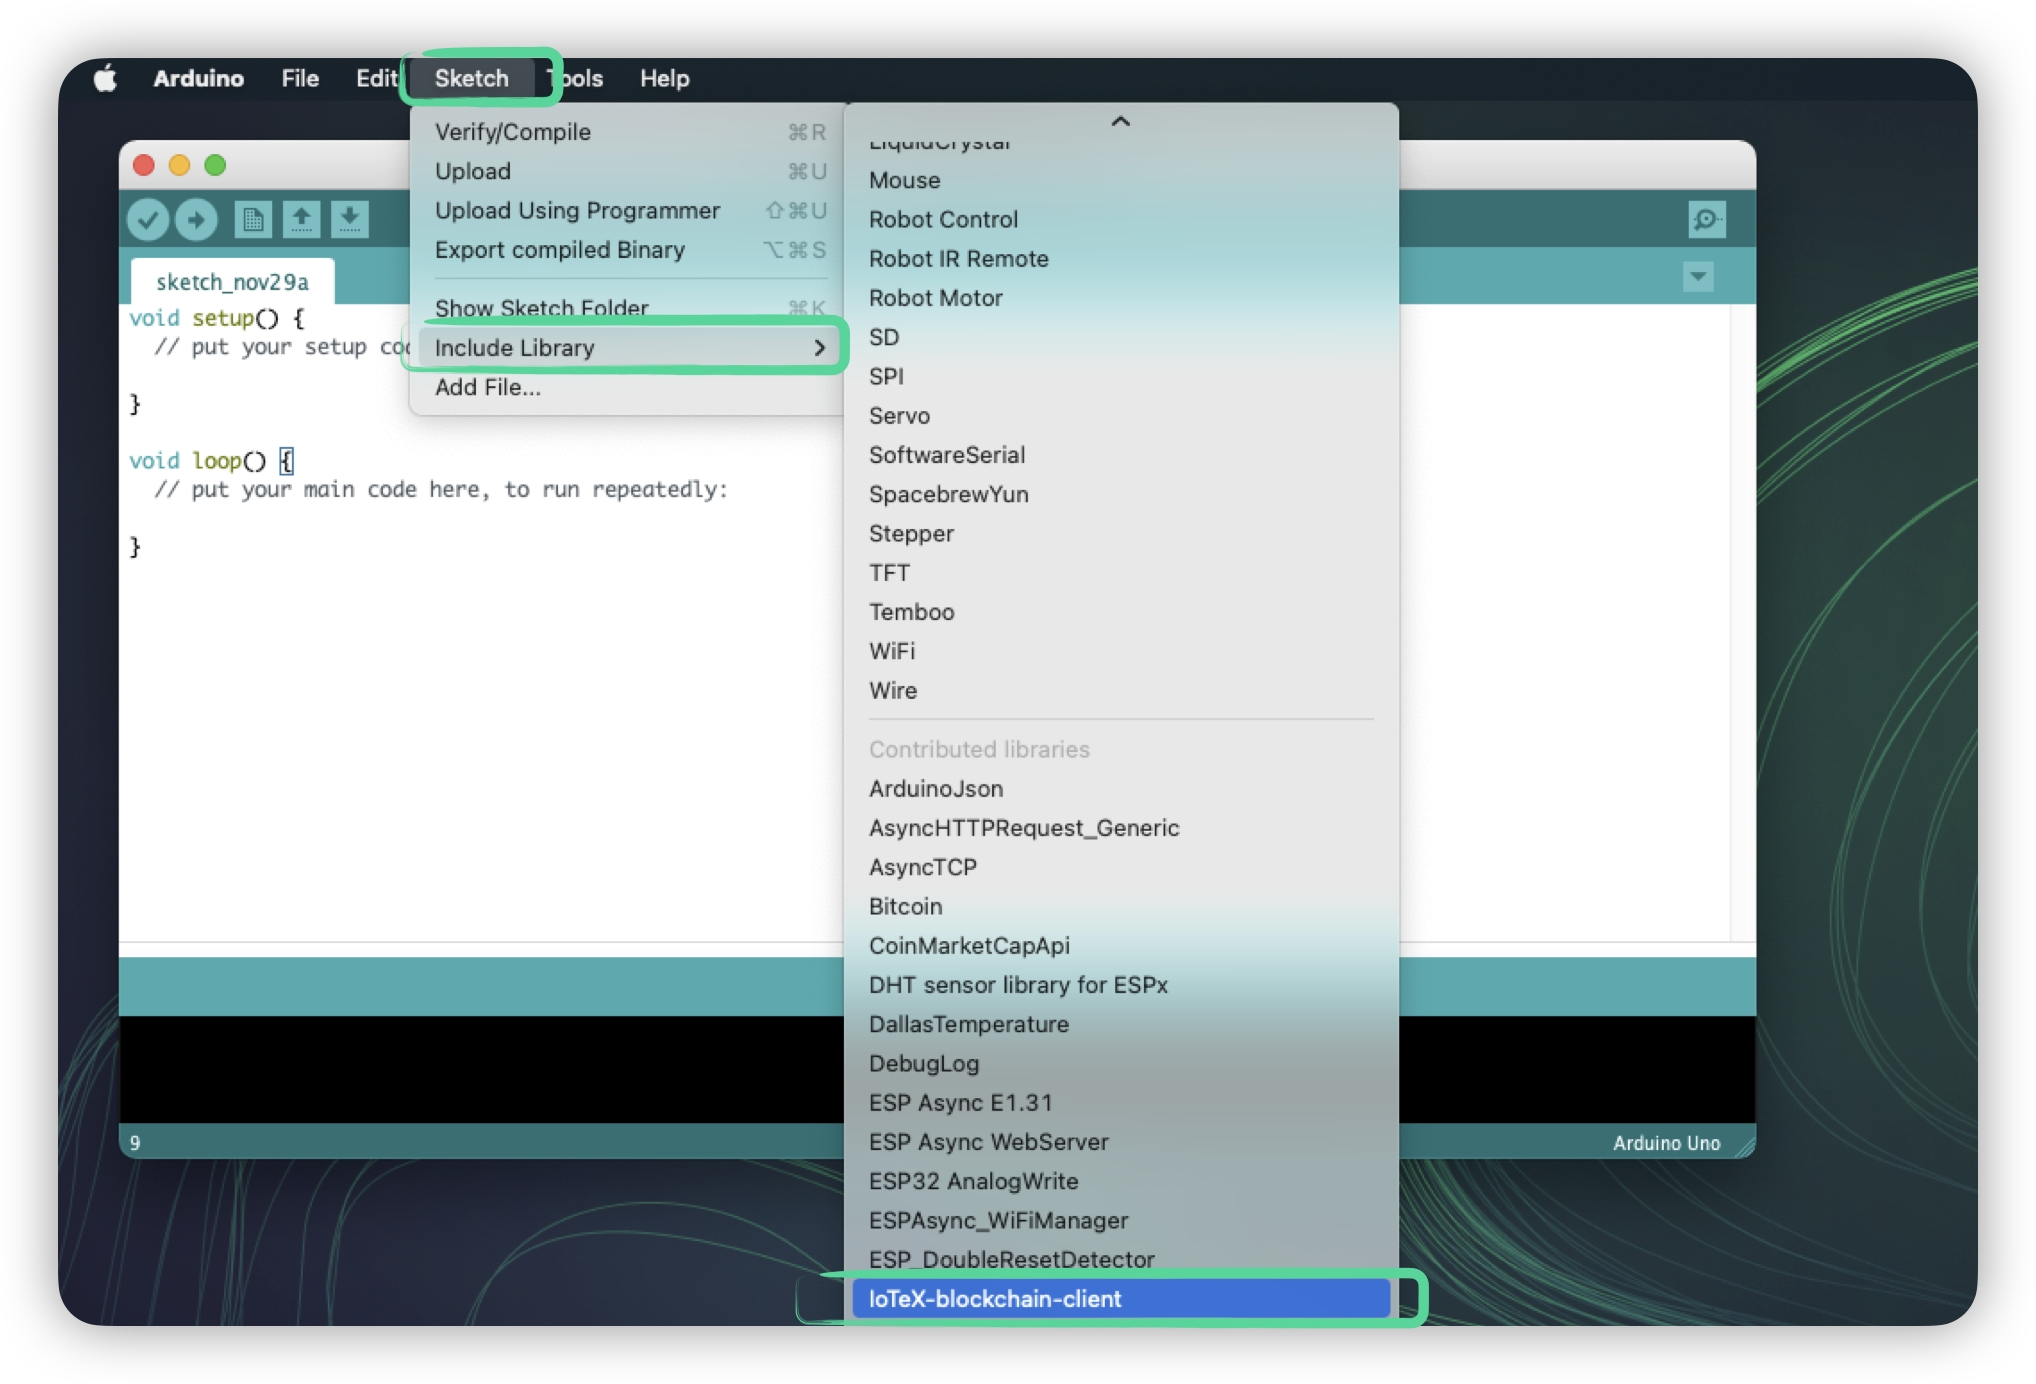Select Verify/Compile menu entry

tap(513, 132)
